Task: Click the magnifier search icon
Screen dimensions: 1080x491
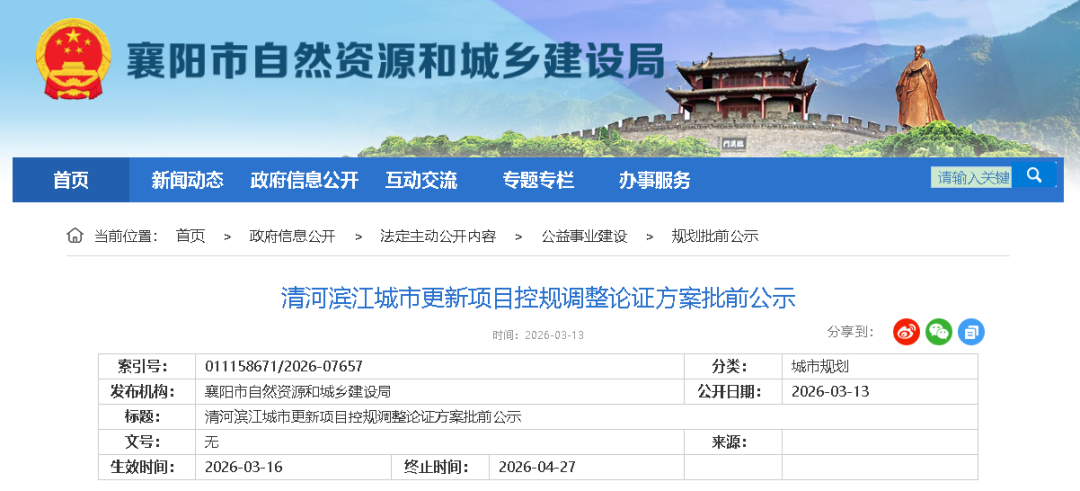Action: pos(1034,176)
